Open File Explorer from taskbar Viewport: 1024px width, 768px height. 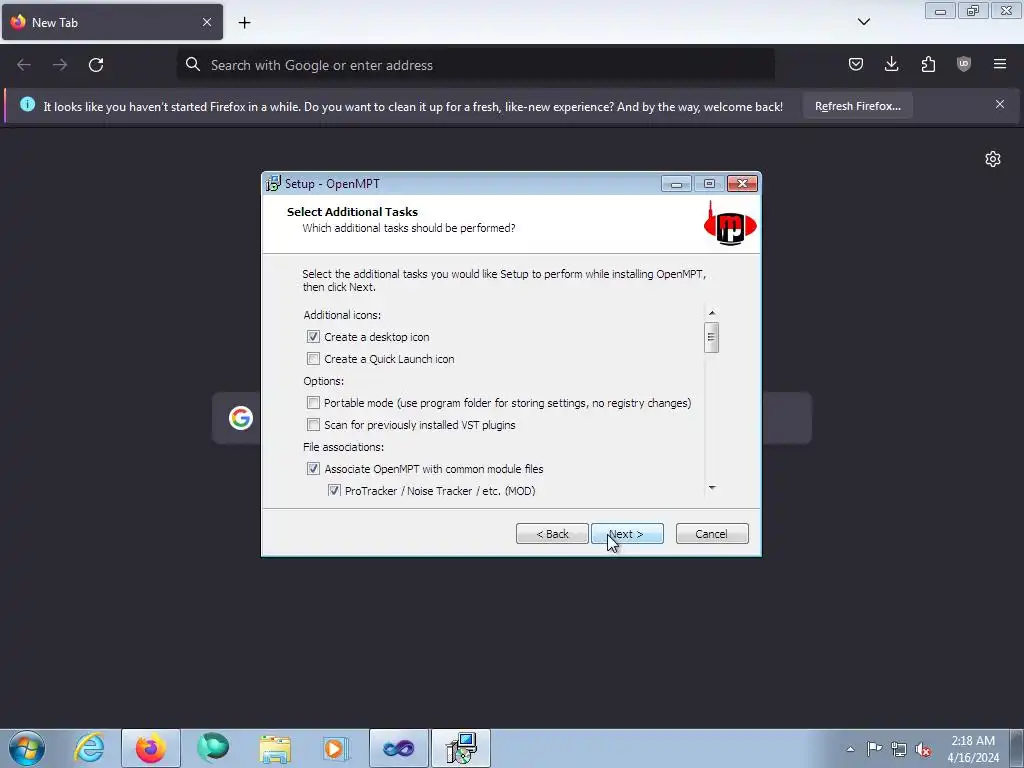tap(275, 748)
